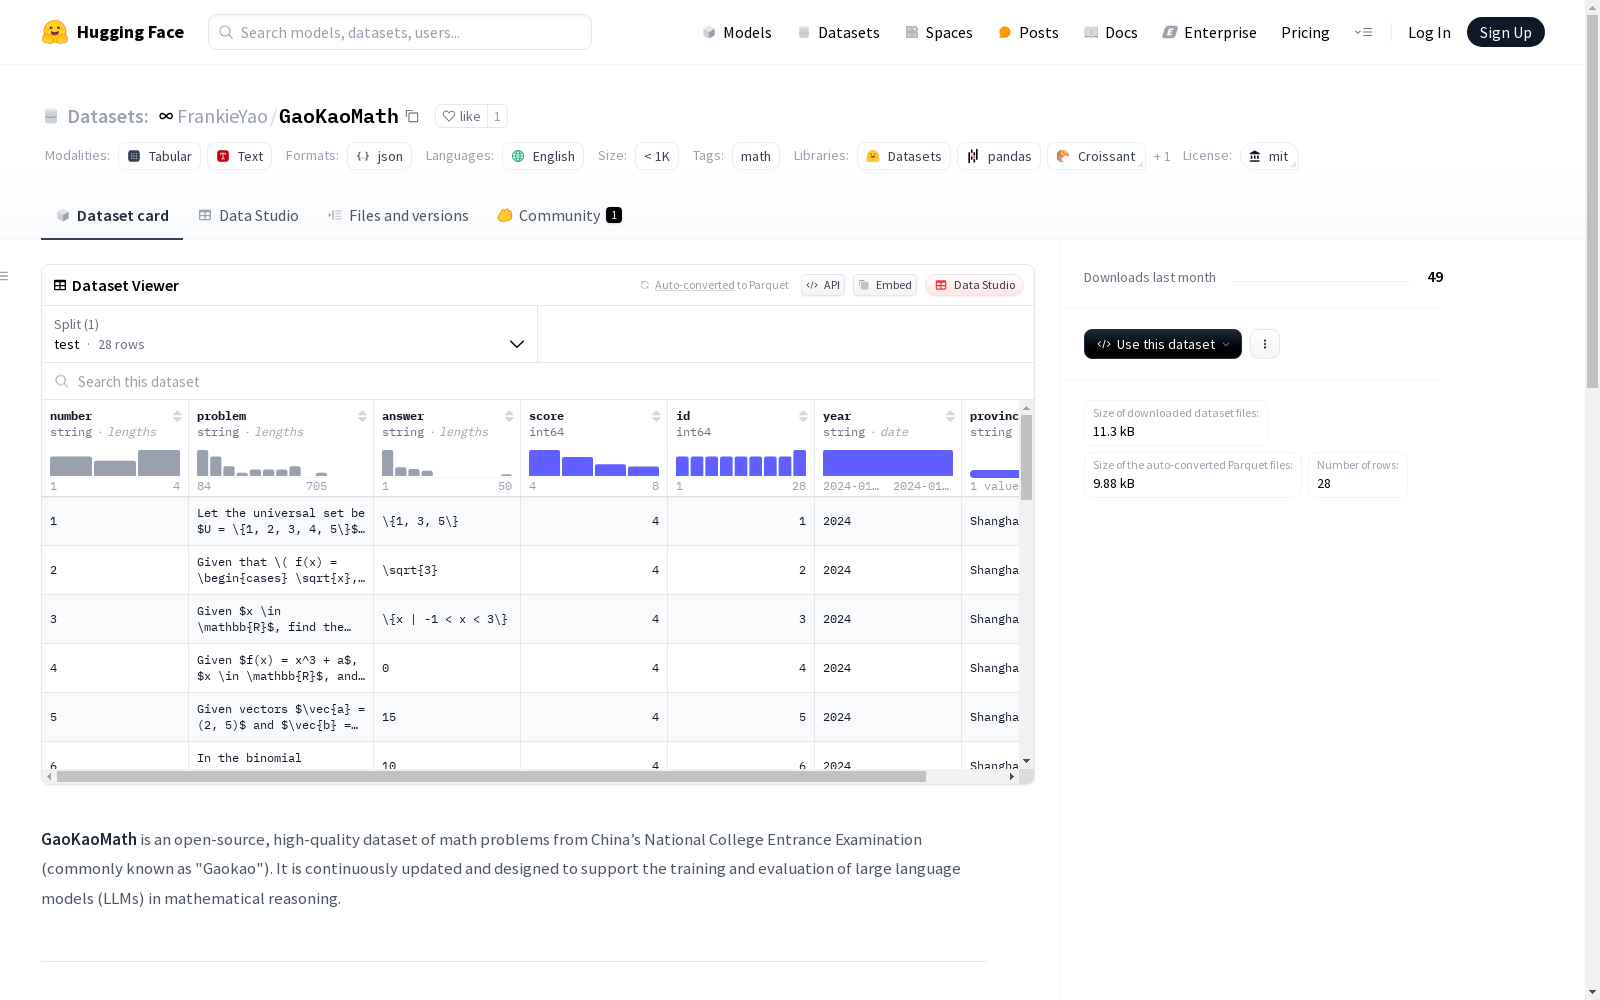This screenshot has width=1600, height=1000.
Task: Sort the answer column
Action: pos(509,416)
